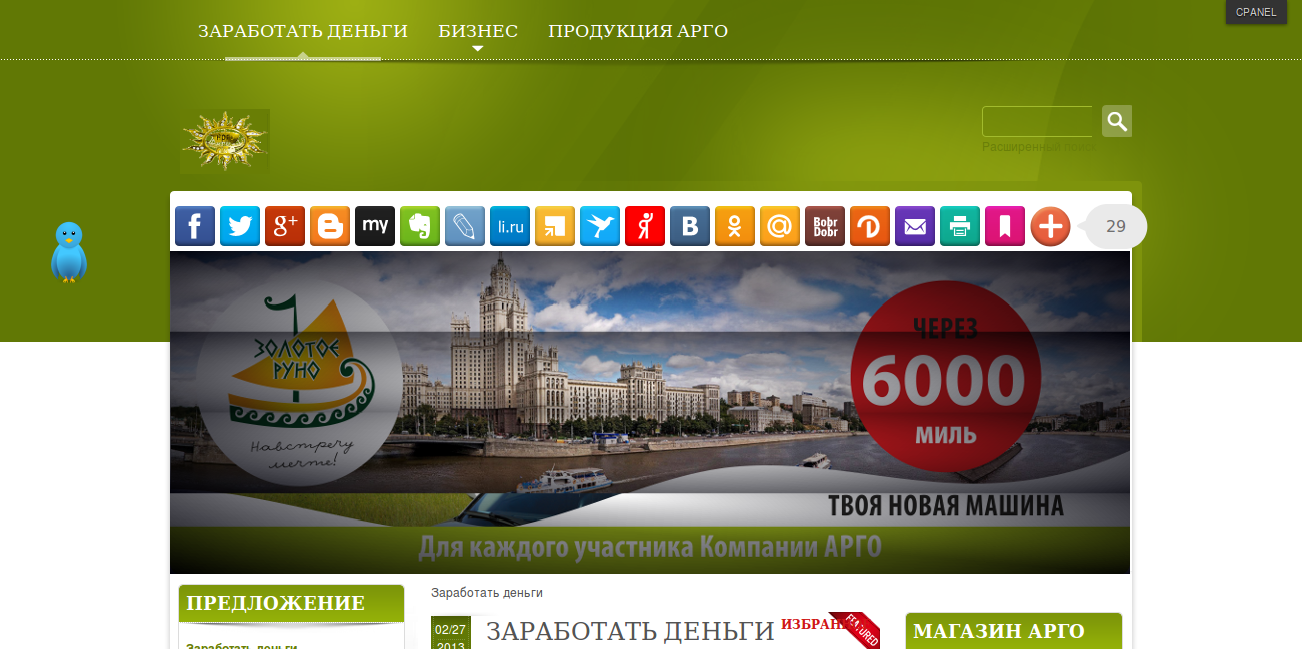Click the pink bookmark icon
Viewport: 1302px width, 649px height.
[x=1005, y=226]
